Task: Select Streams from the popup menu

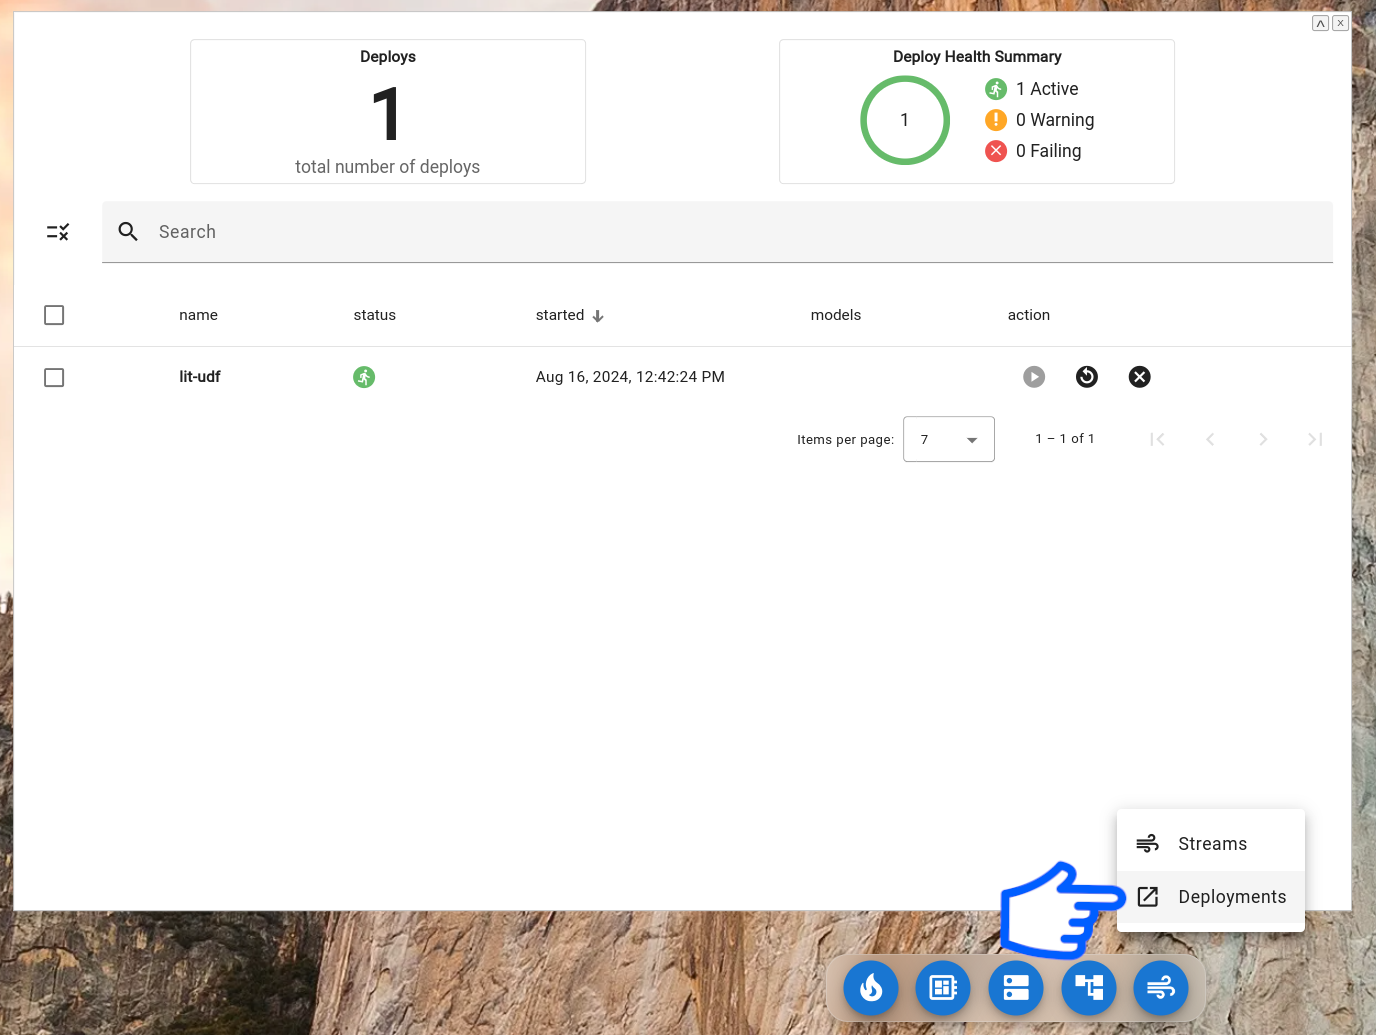Action: click(1211, 844)
